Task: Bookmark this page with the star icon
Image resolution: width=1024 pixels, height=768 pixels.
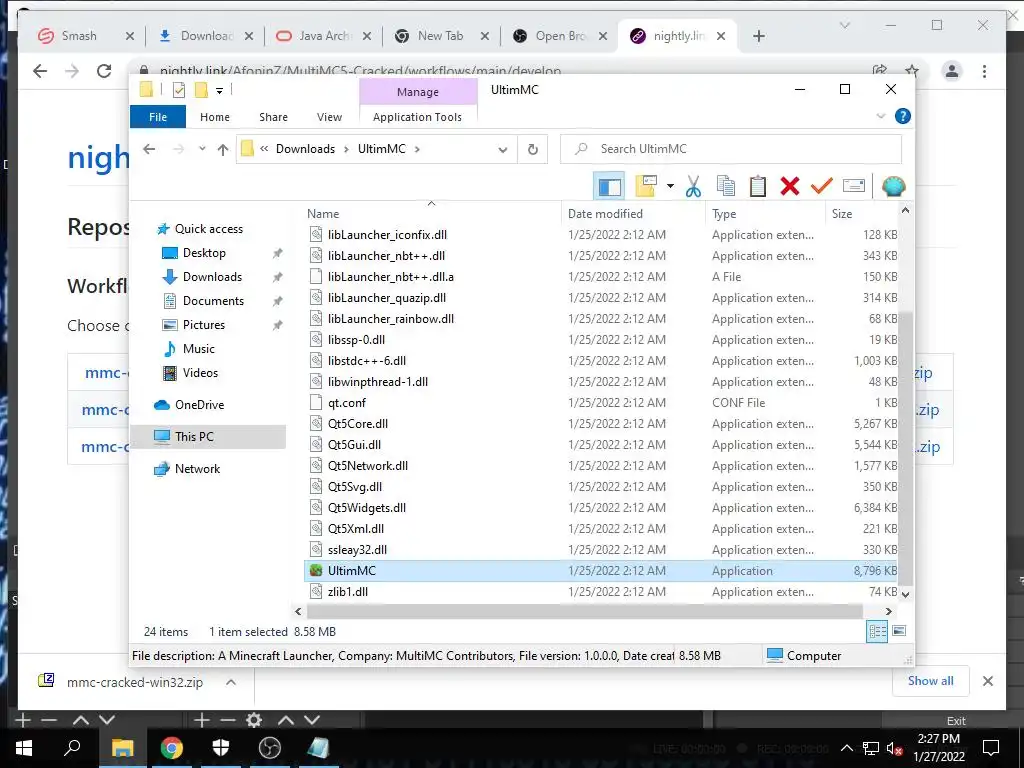Action: coord(912,71)
